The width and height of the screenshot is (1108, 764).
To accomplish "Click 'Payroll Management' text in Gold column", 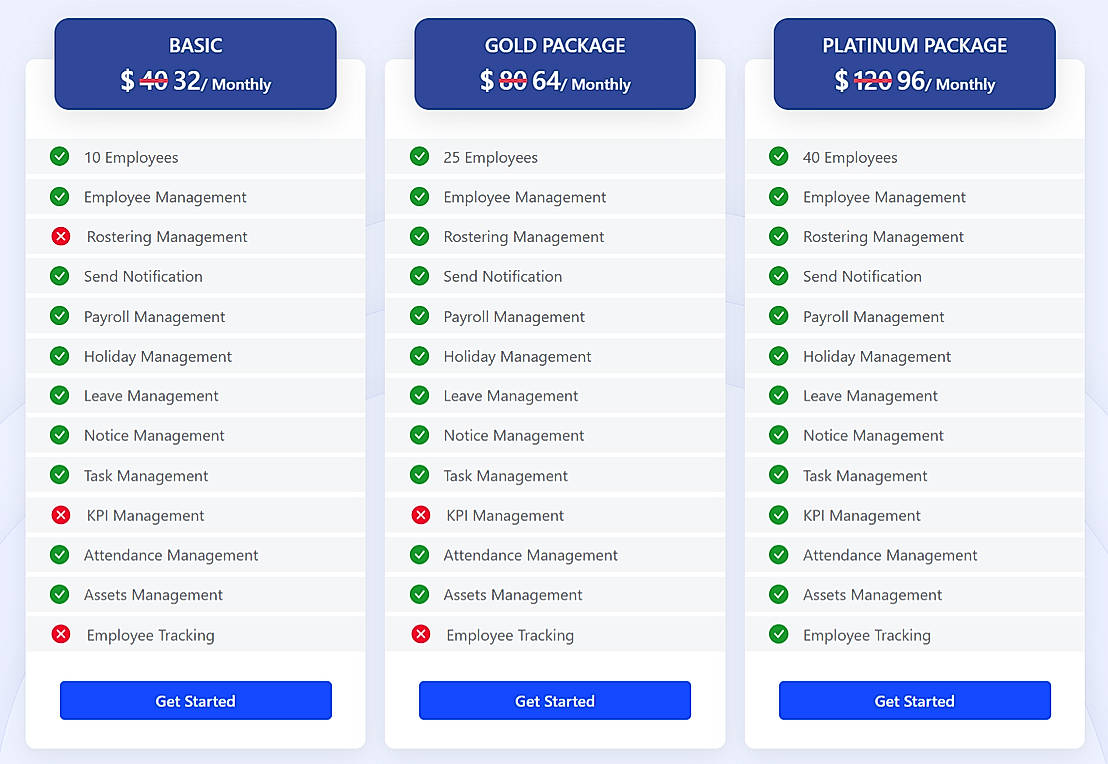I will click(x=514, y=317).
